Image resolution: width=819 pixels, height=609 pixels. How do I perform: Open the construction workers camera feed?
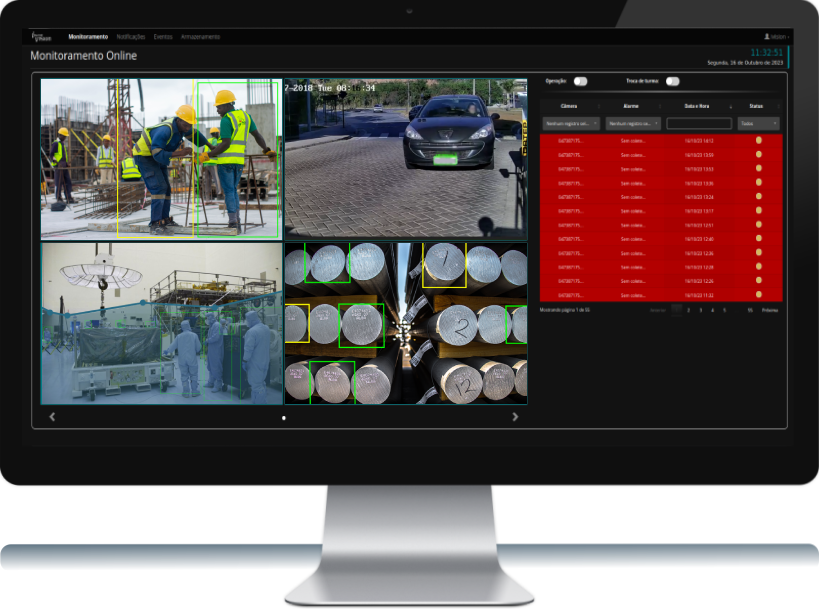(x=161, y=159)
